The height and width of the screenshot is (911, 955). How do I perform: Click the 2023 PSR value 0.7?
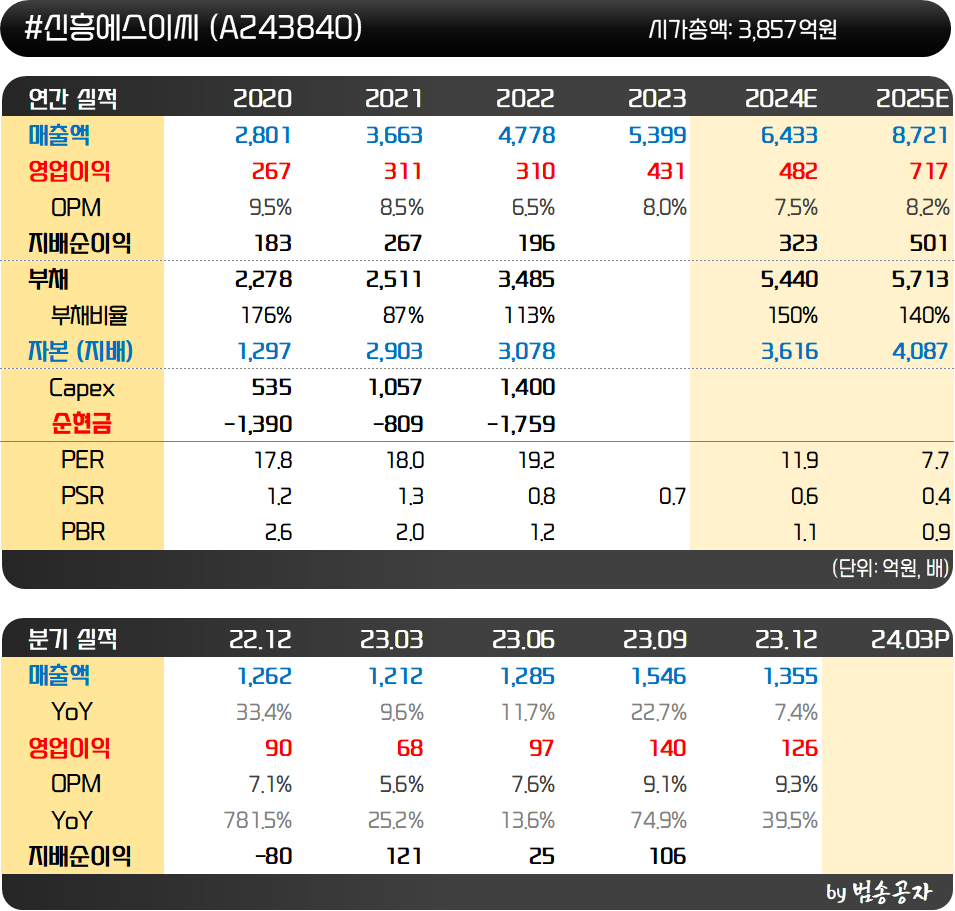(672, 496)
